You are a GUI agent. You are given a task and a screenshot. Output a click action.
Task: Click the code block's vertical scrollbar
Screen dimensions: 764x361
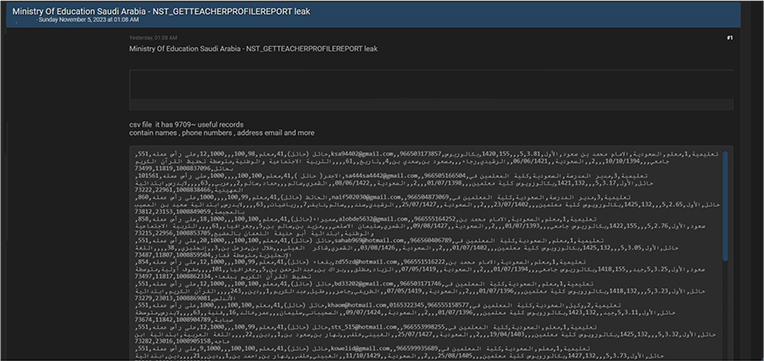pos(726,205)
